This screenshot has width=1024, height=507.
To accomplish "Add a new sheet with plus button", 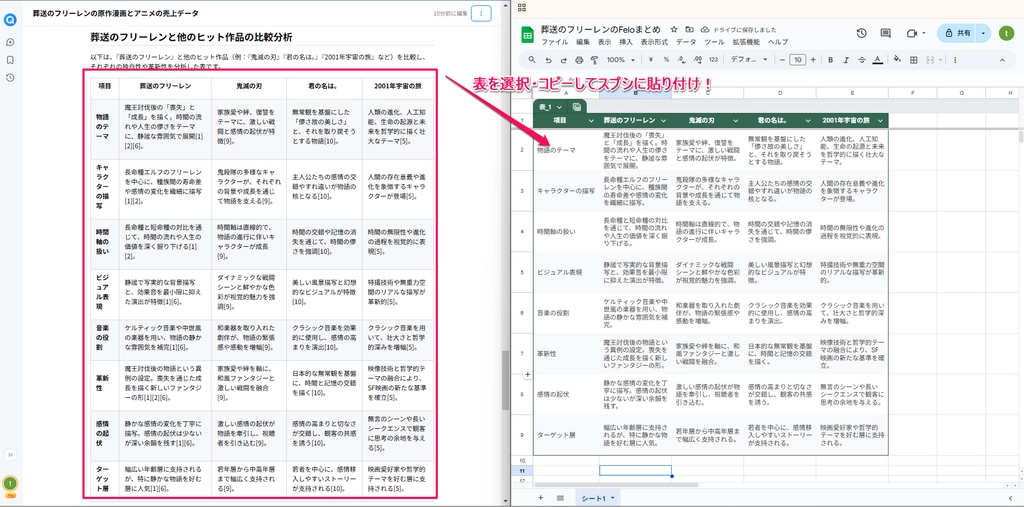I will click(x=540, y=498).
